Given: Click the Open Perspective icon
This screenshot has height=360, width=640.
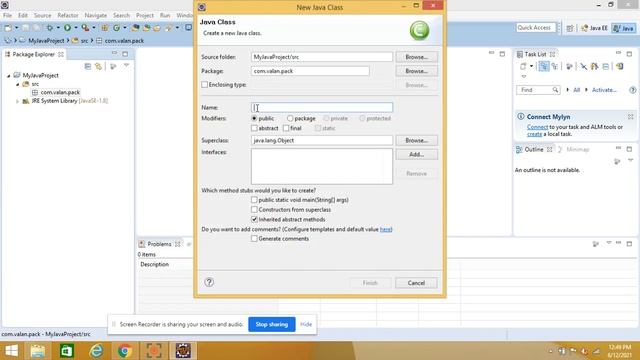Looking at the screenshot, I should (x=570, y=28).
